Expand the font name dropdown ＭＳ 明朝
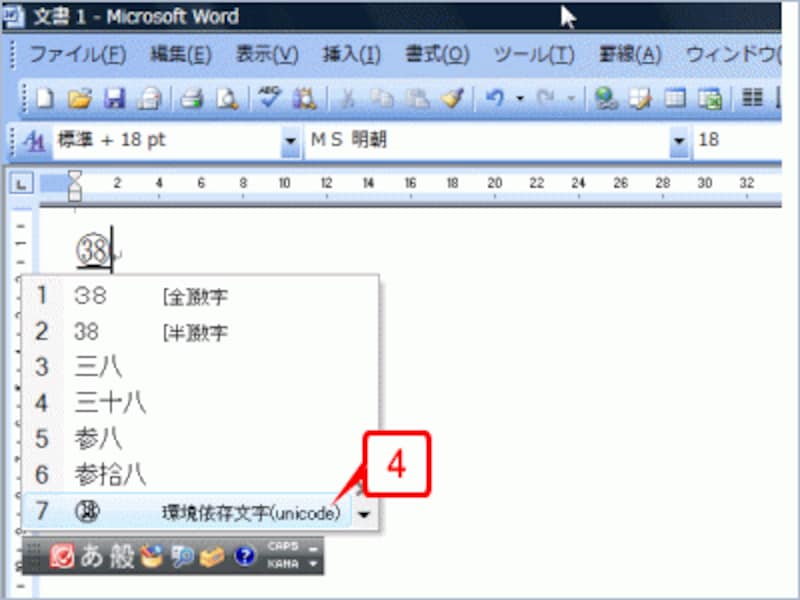The width and height of the screenshot is (800, 600). 679,140
